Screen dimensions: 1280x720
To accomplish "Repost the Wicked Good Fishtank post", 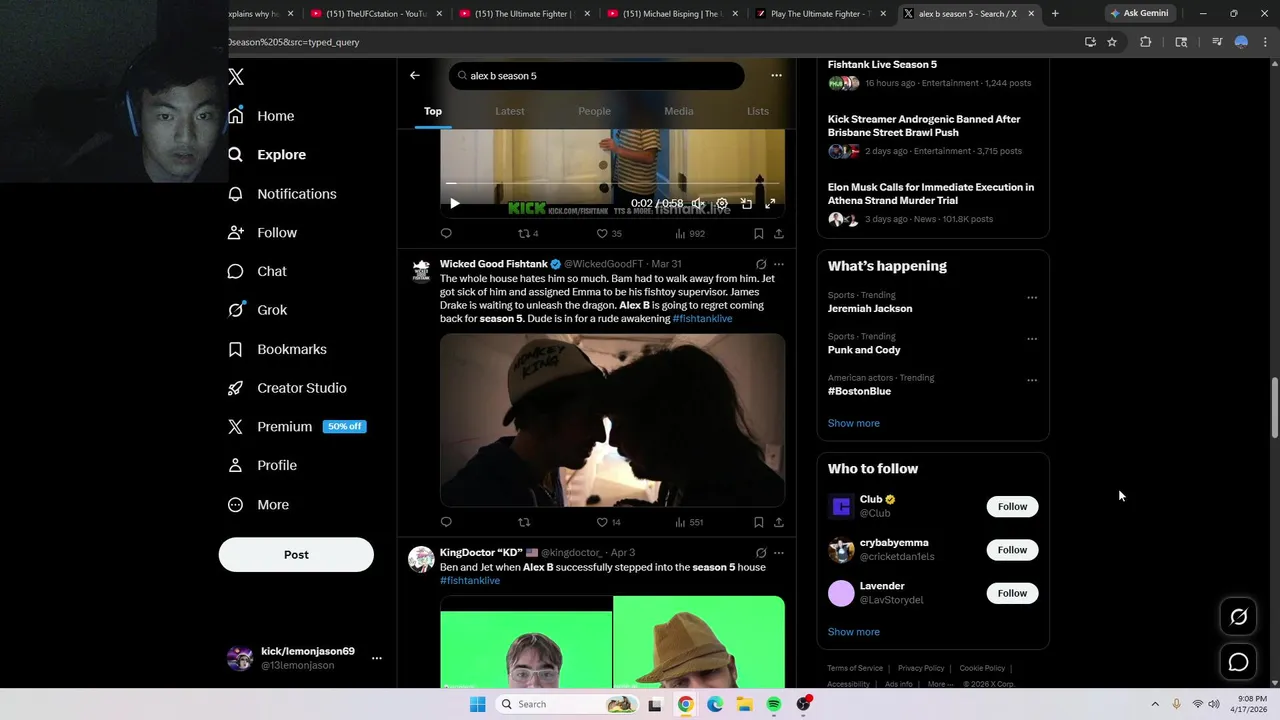I will click(524, 522).
